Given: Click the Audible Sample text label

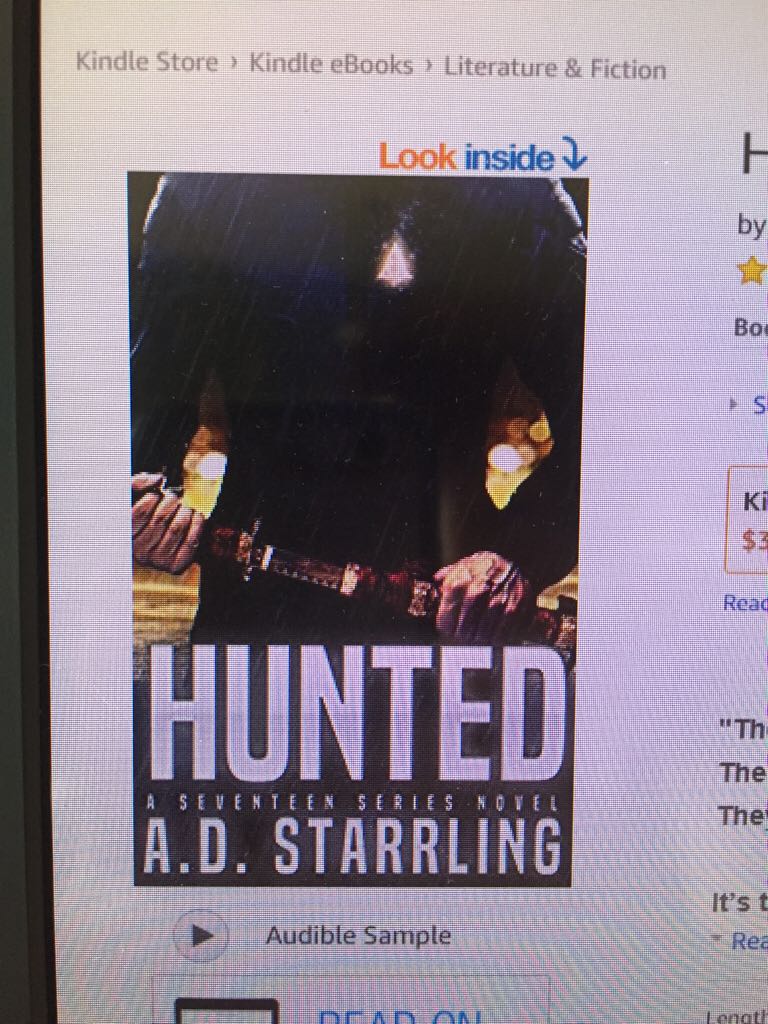Looking at the screenshot, I should coord(358,935).
